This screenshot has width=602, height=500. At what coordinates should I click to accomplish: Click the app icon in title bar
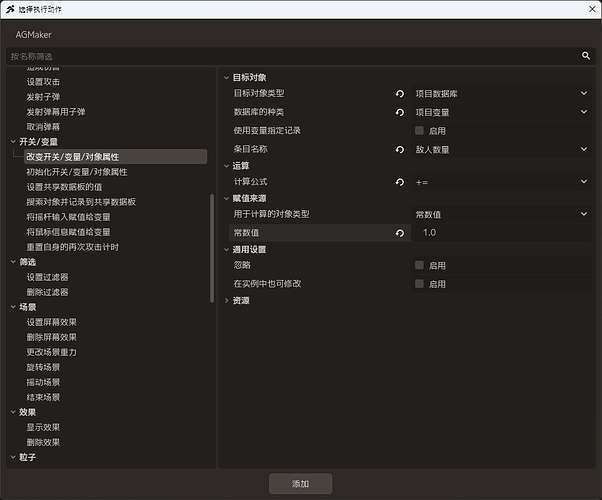10,9
